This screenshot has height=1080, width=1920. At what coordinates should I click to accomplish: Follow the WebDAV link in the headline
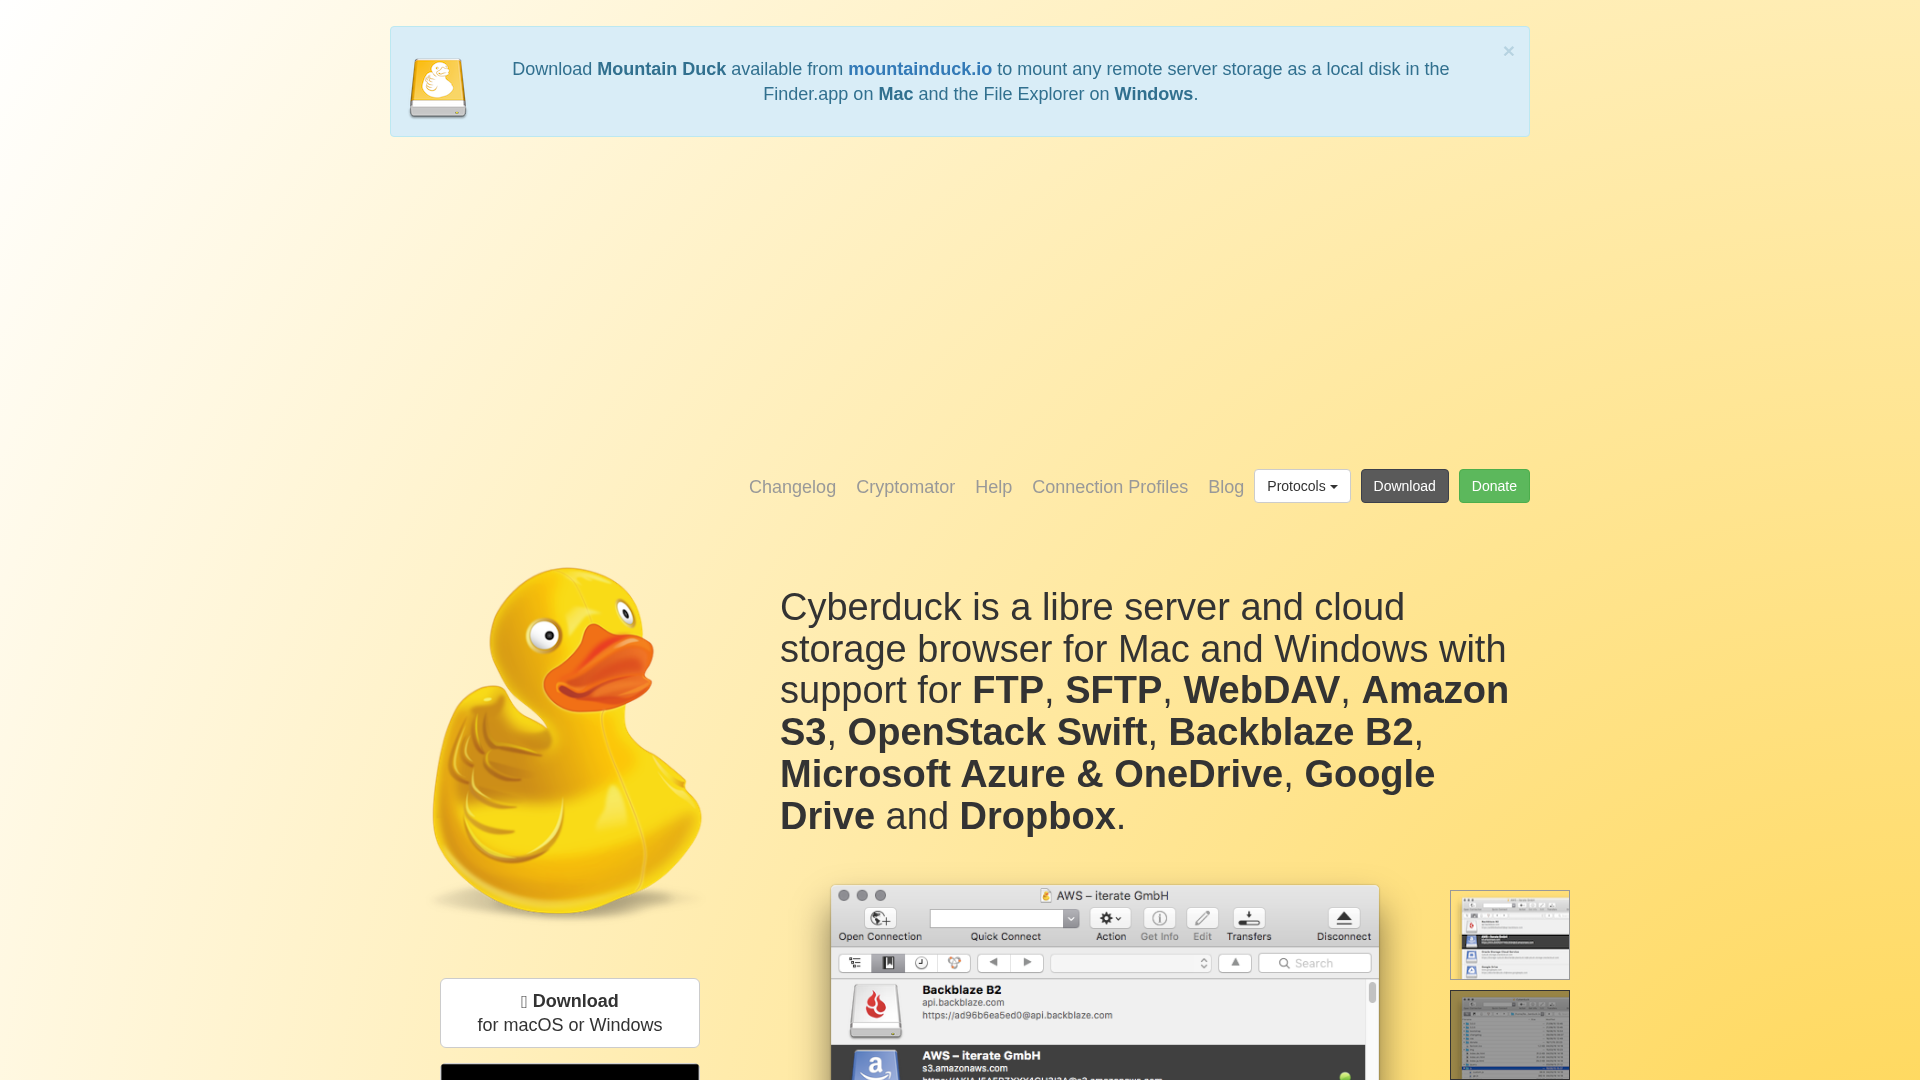coord(1261,690)
